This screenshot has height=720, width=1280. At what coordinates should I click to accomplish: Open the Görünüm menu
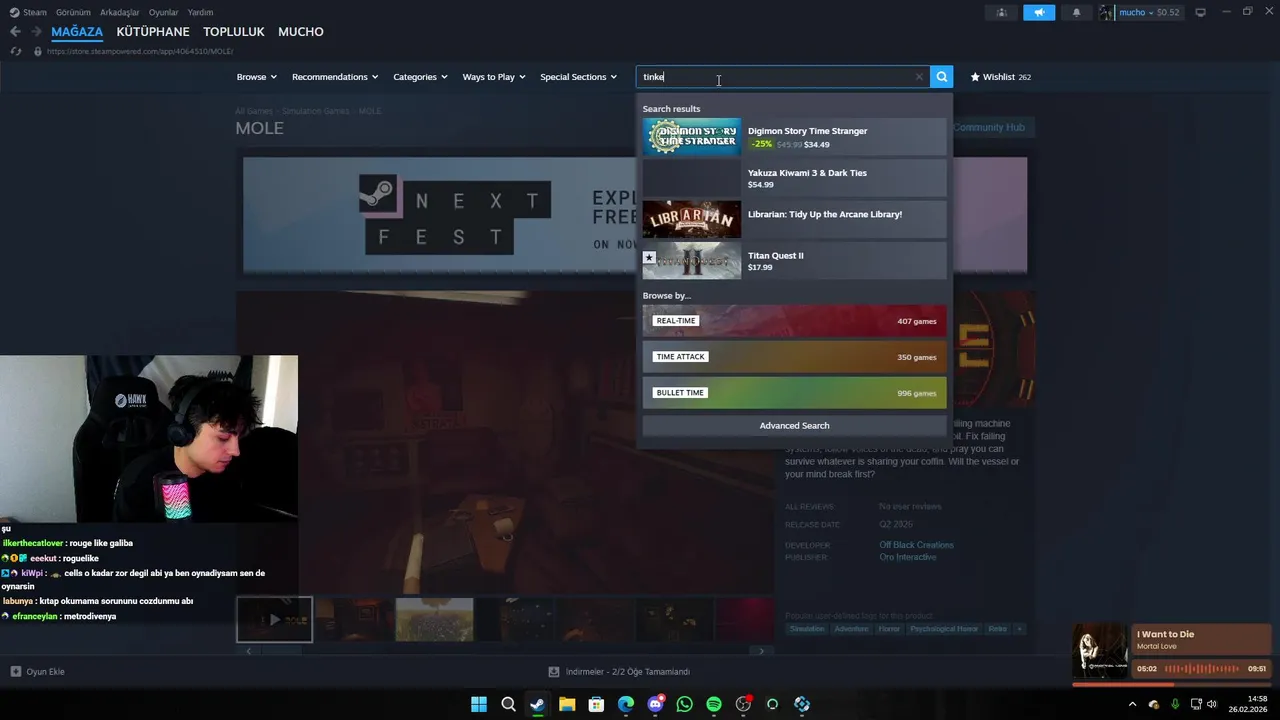73,12
